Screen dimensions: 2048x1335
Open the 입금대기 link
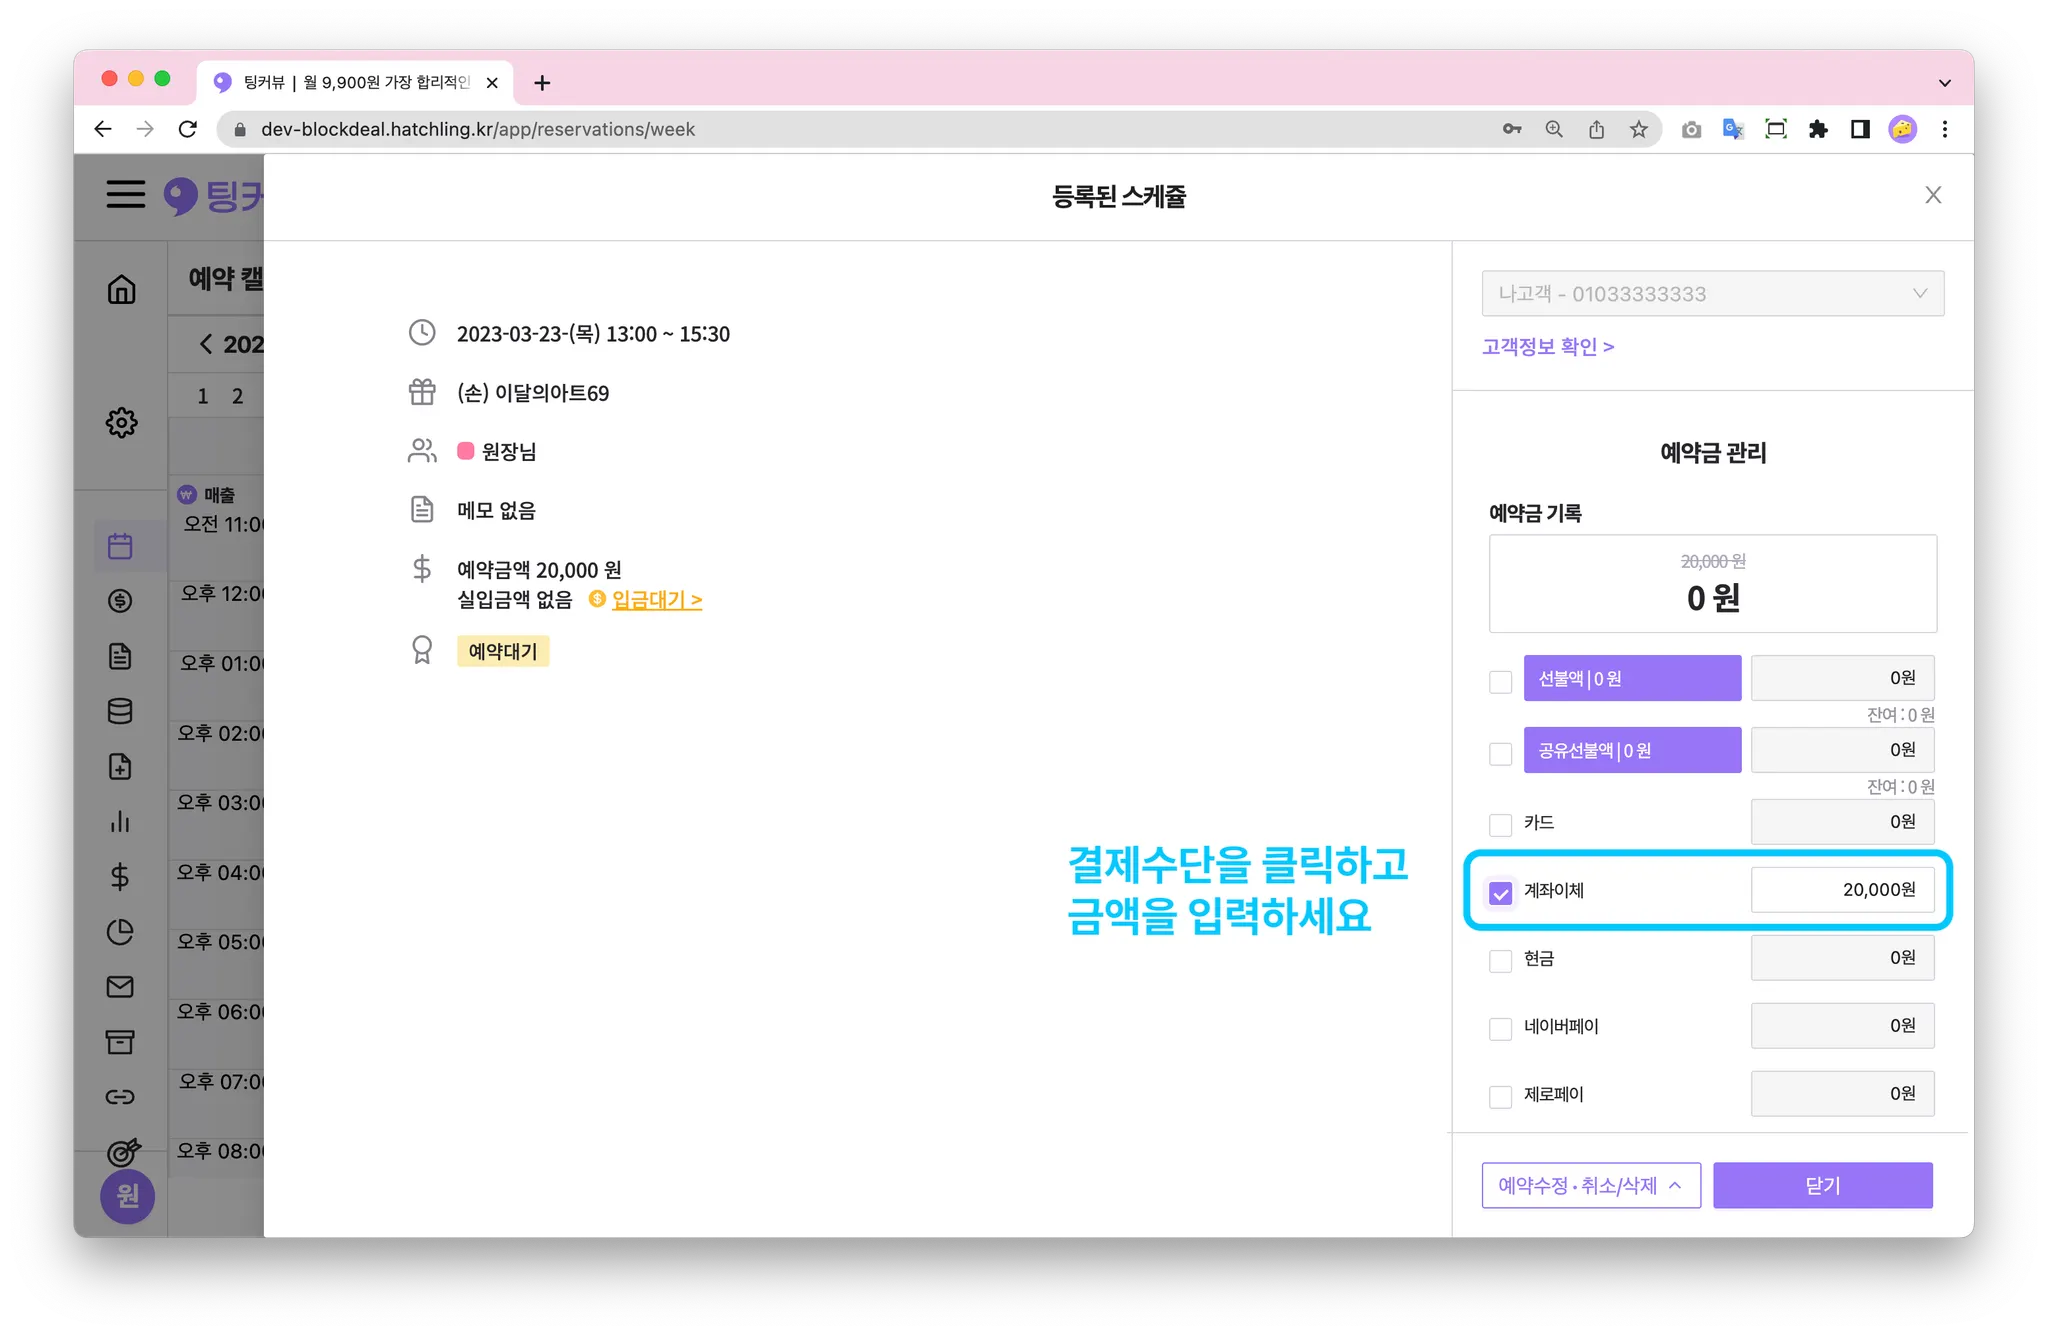[656, 600]
